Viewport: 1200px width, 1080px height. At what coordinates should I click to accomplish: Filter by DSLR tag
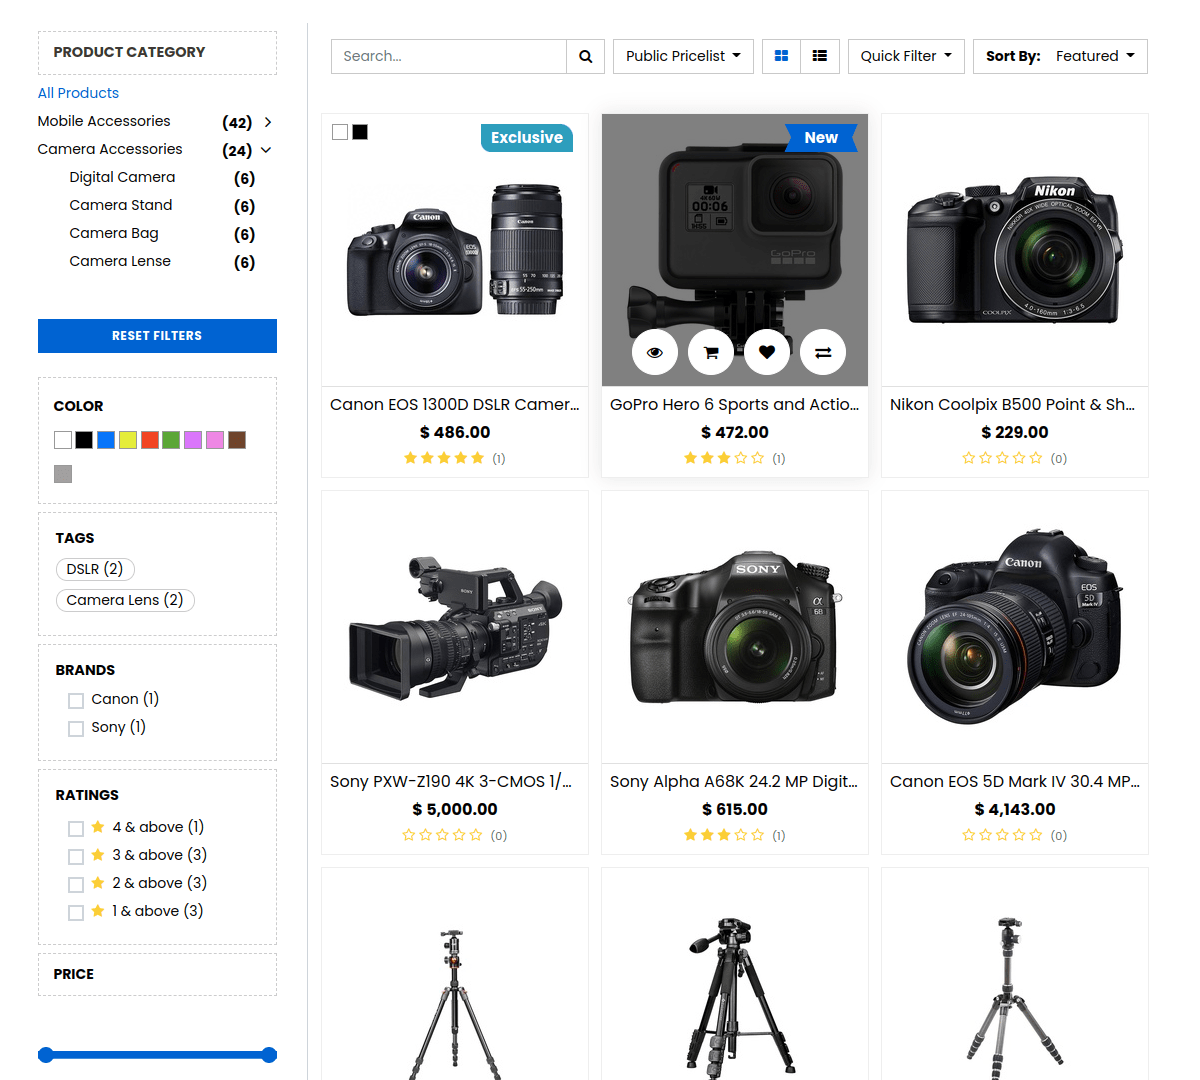(95, 569)
